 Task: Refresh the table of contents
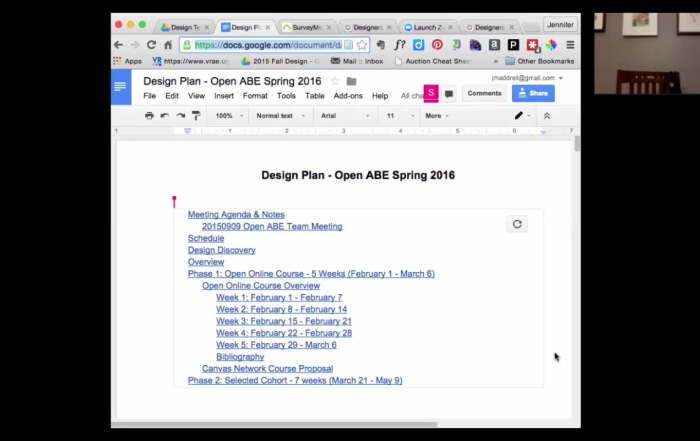click(517, 224)
